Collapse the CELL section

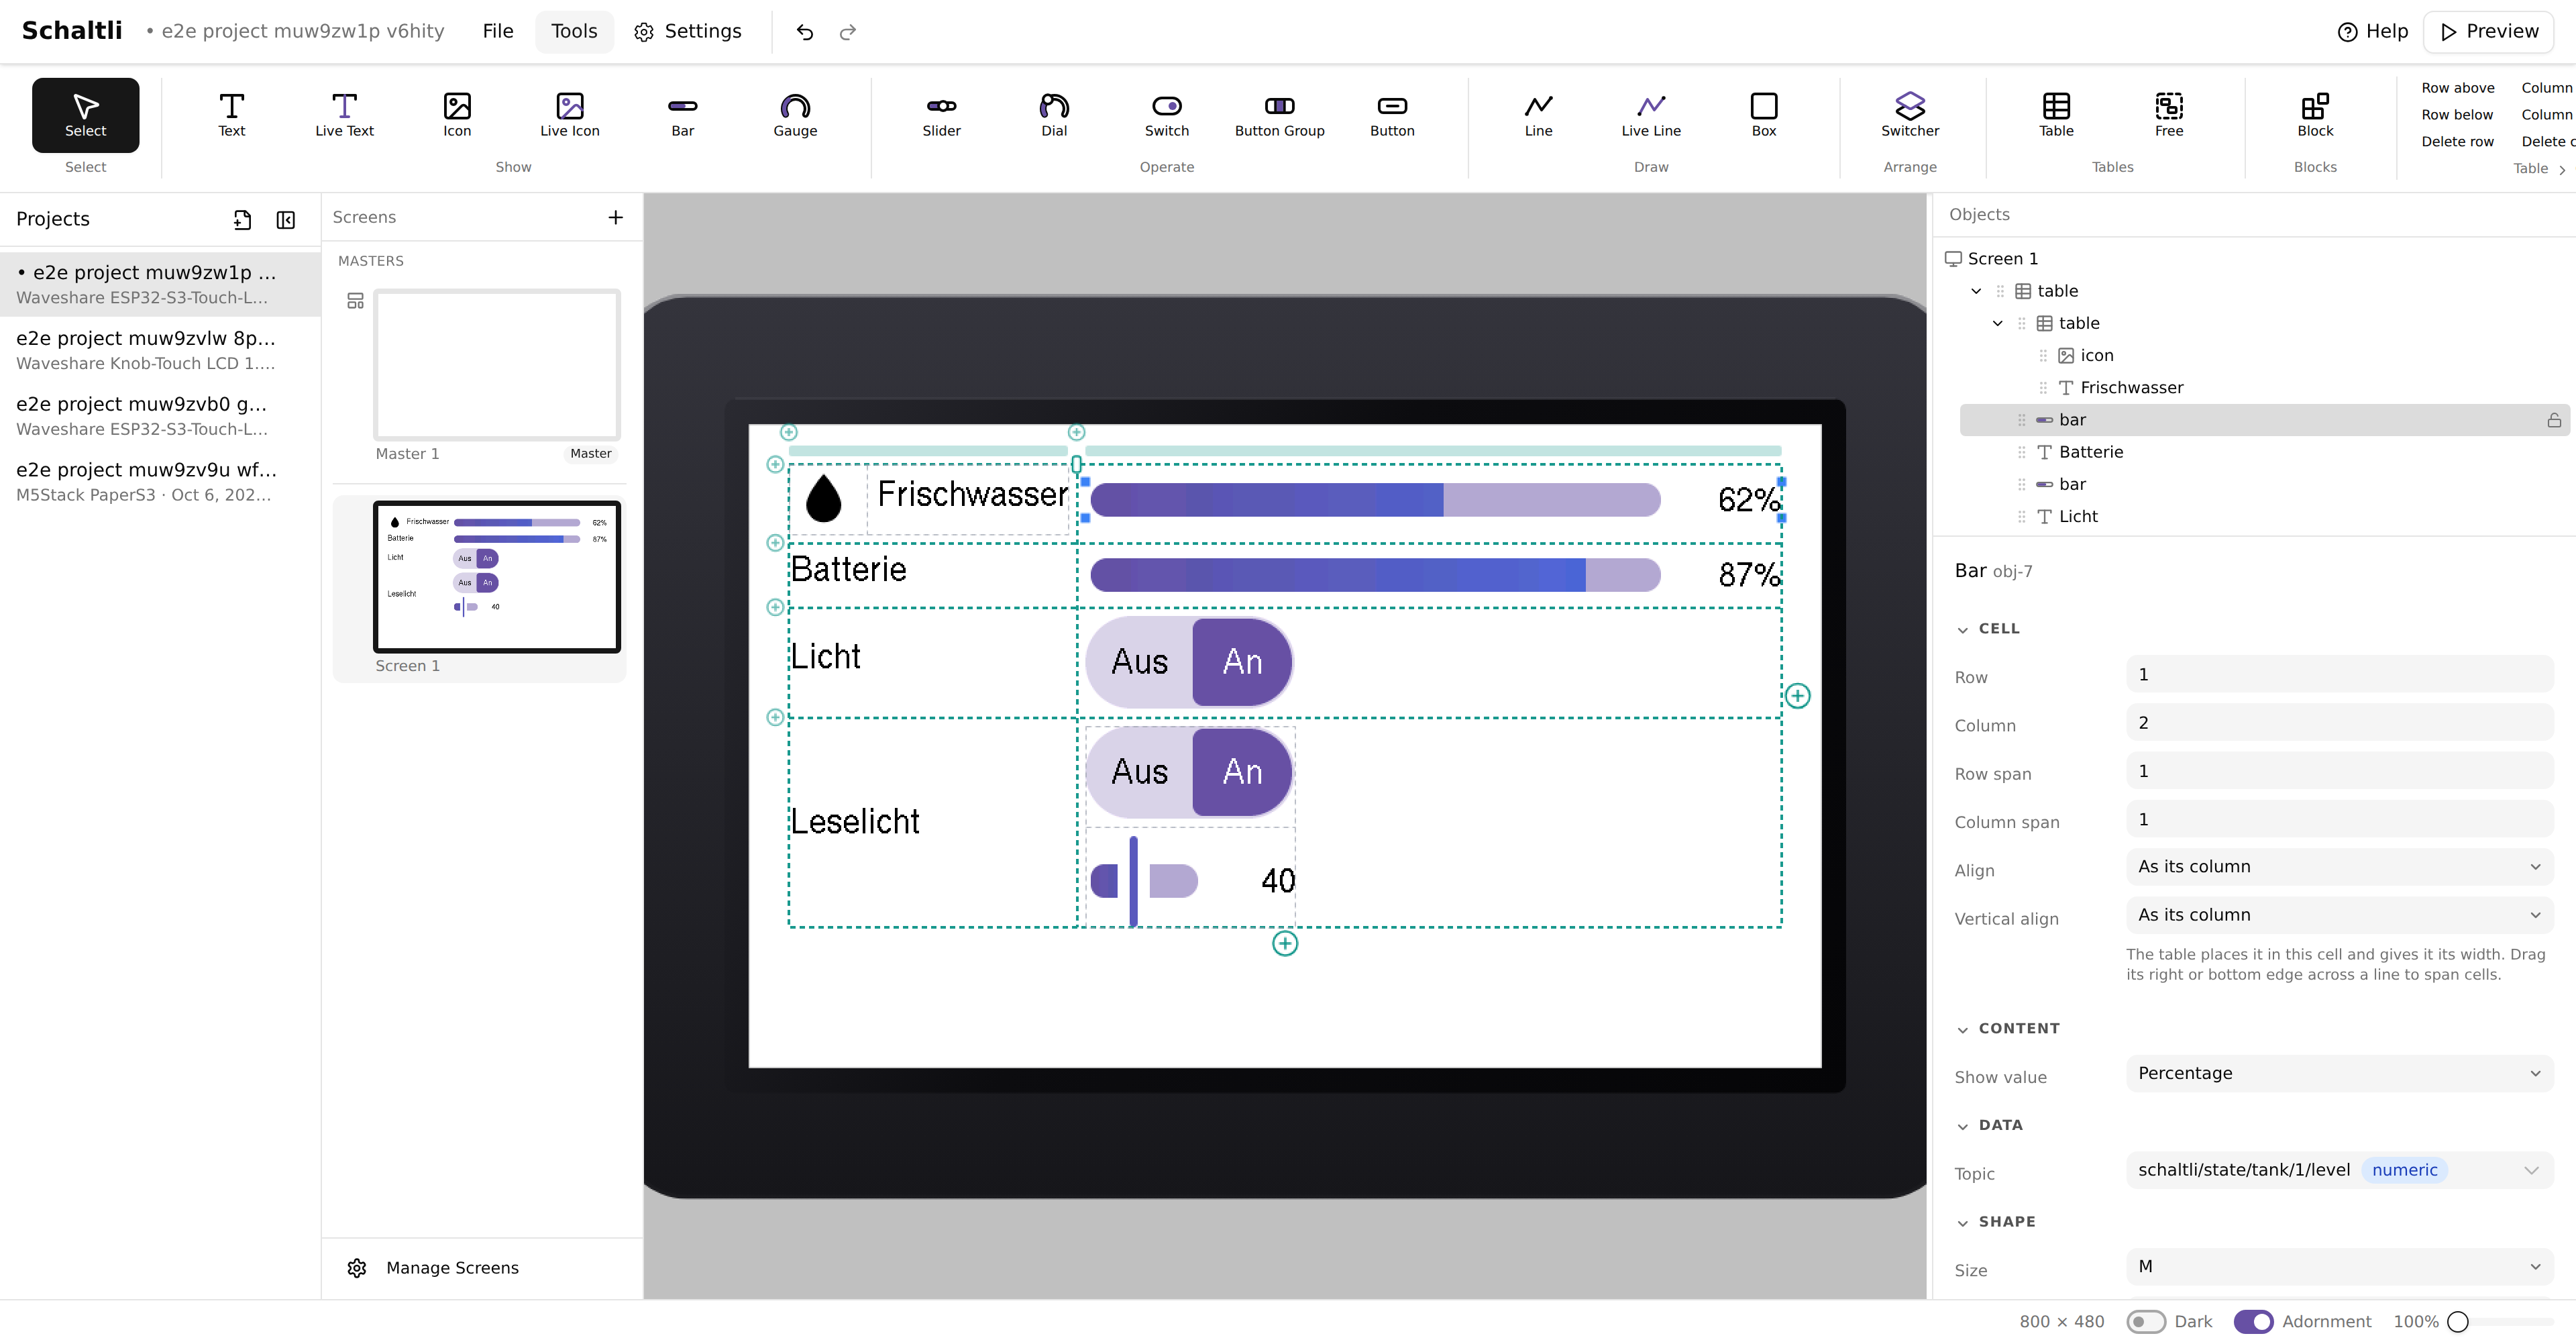point(1988,629)
